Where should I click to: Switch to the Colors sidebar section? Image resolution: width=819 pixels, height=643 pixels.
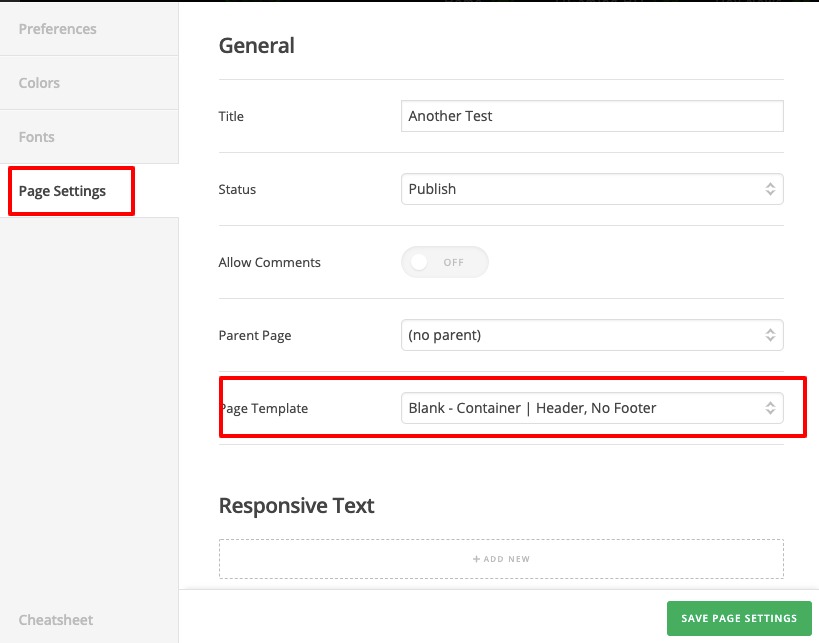point(39,83)
